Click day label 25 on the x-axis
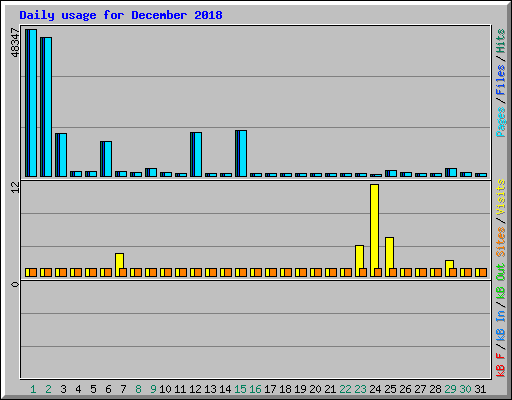 [390, 389]
